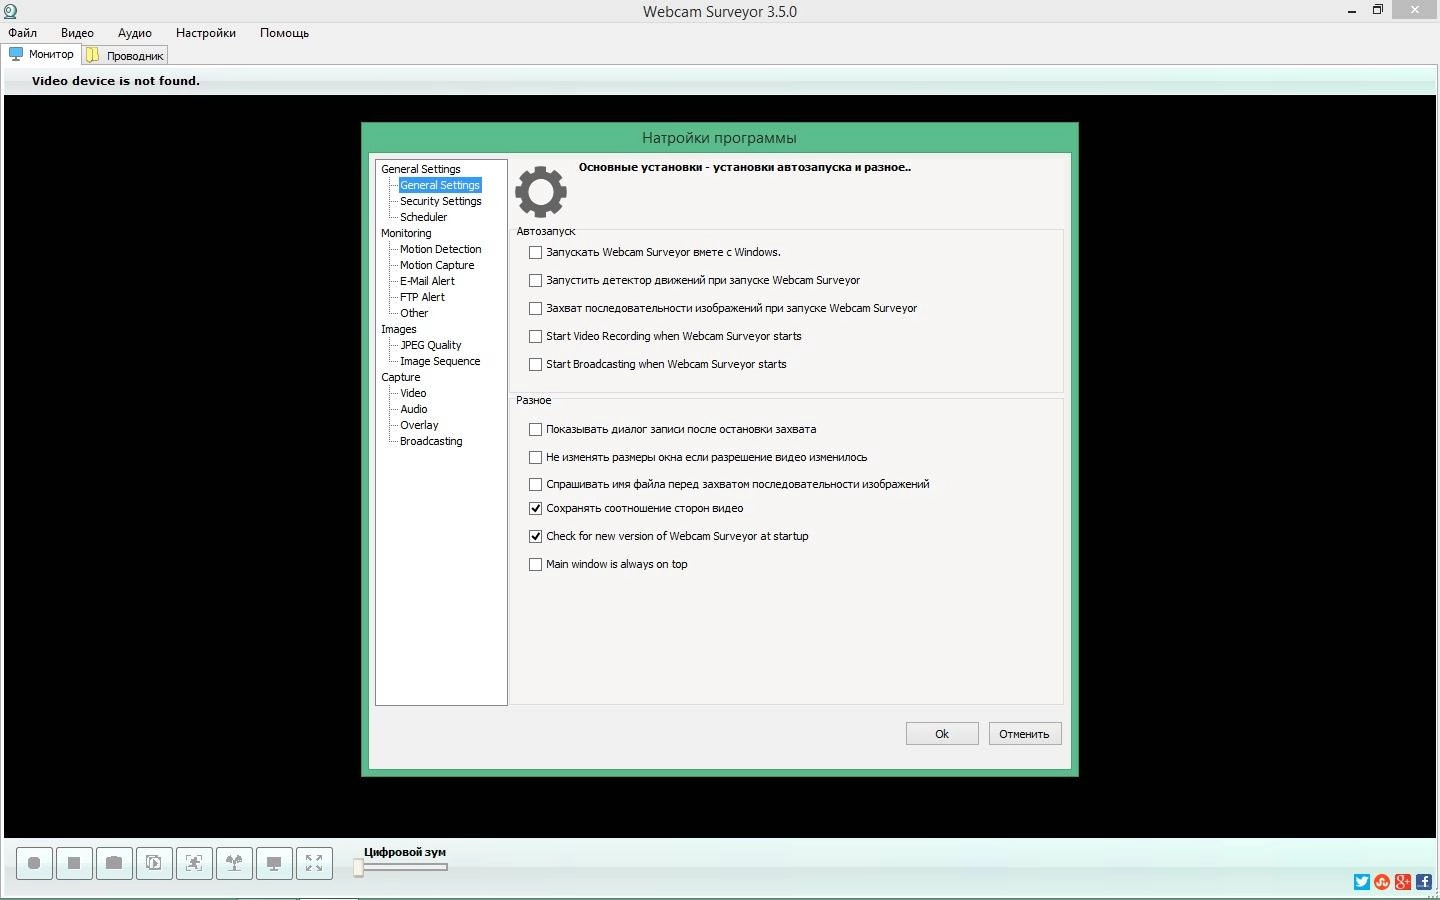Check 'Не изменять размеры окна' option

pos(535,458)
